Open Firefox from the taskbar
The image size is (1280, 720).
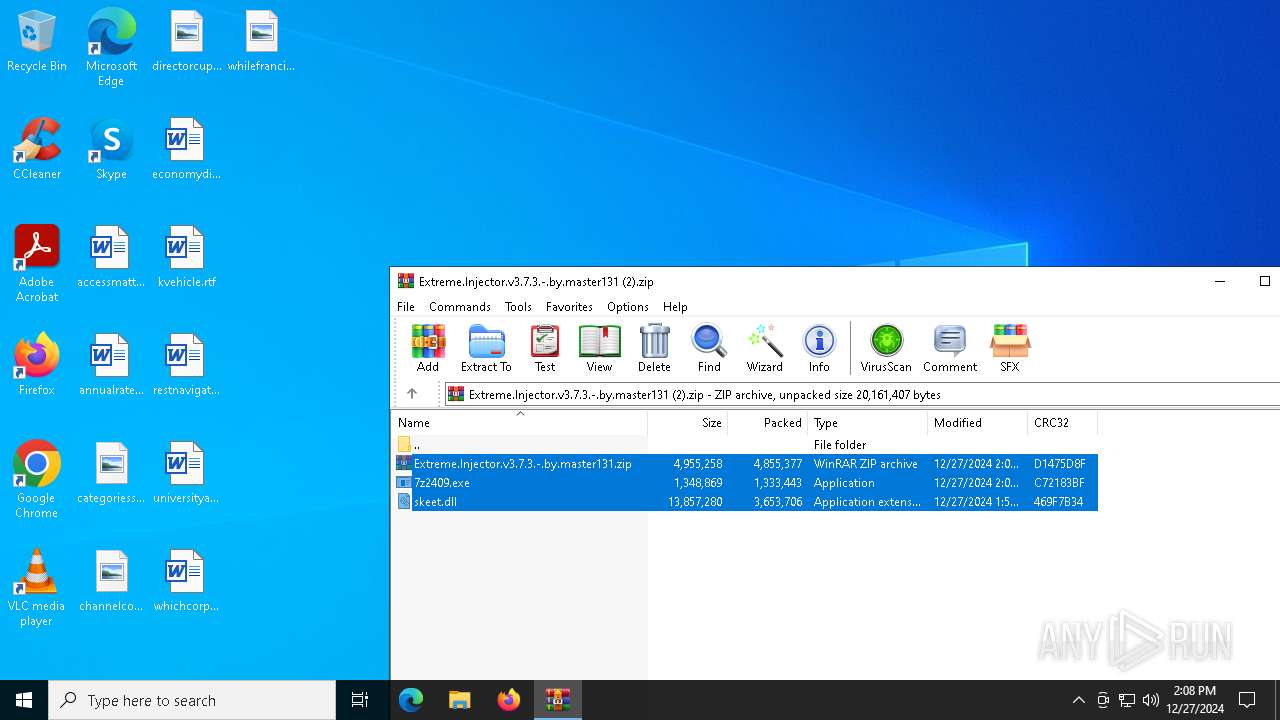click(509, 700)
